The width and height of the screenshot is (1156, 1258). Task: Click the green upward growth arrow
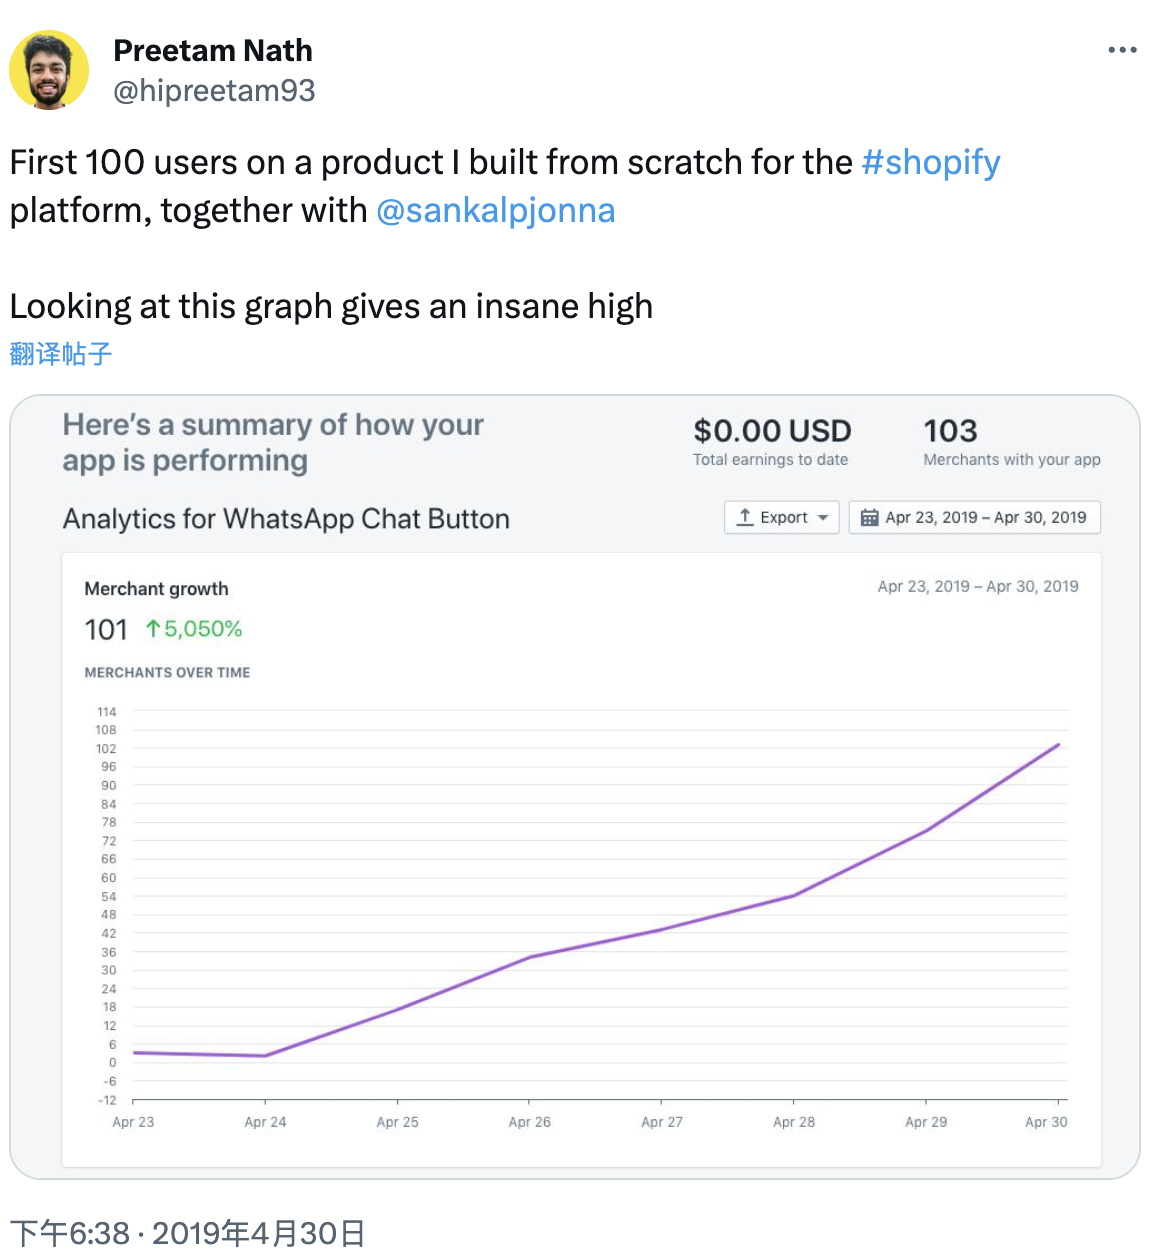[x=153, y=629]
